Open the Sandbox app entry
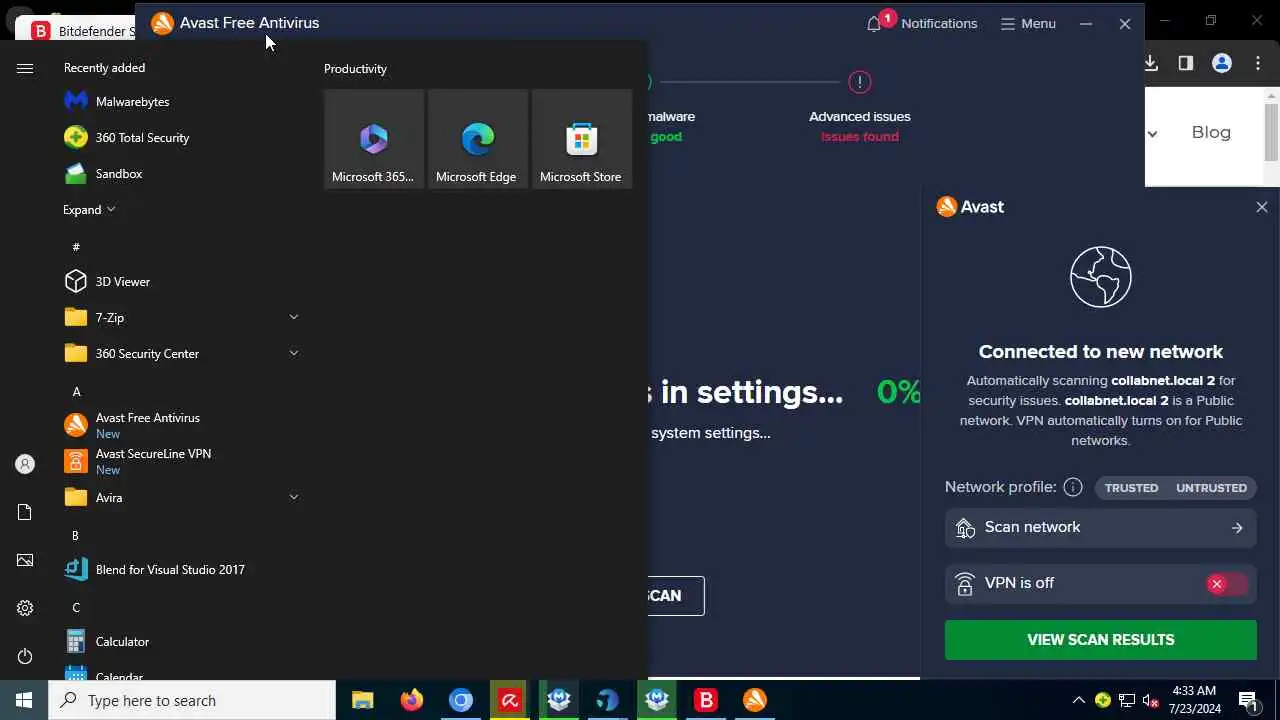The width and height of the screenshot is (1280, 720). point(180,173)
